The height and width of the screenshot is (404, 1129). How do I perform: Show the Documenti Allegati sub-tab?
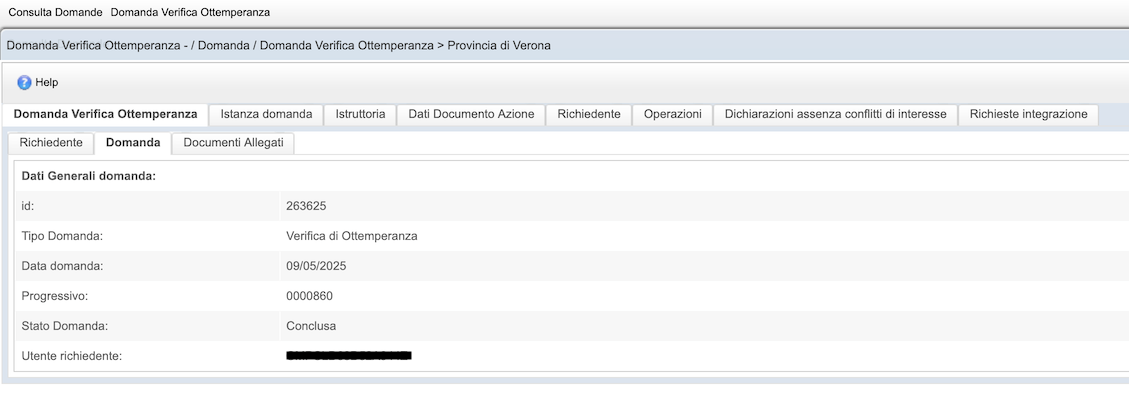(x=233, y=143)
